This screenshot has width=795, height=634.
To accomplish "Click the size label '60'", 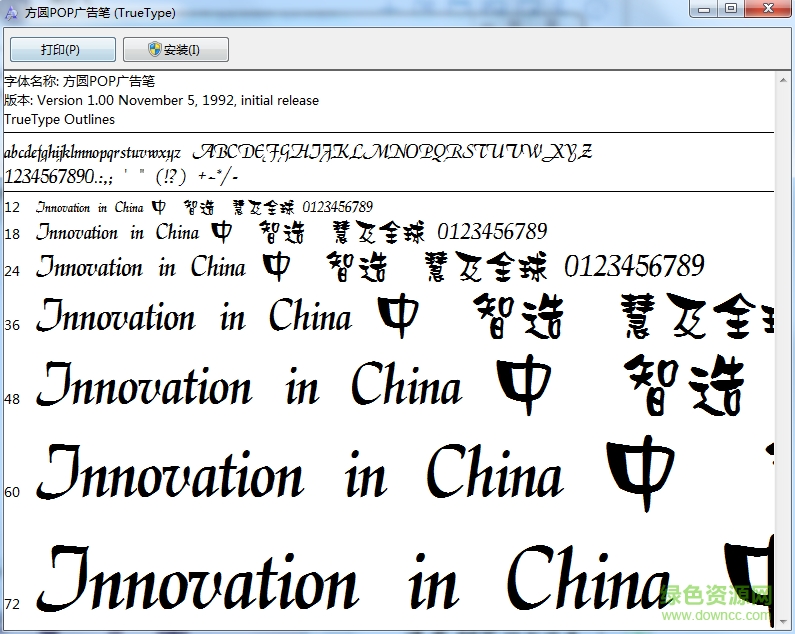I will [x=12, y=492].
